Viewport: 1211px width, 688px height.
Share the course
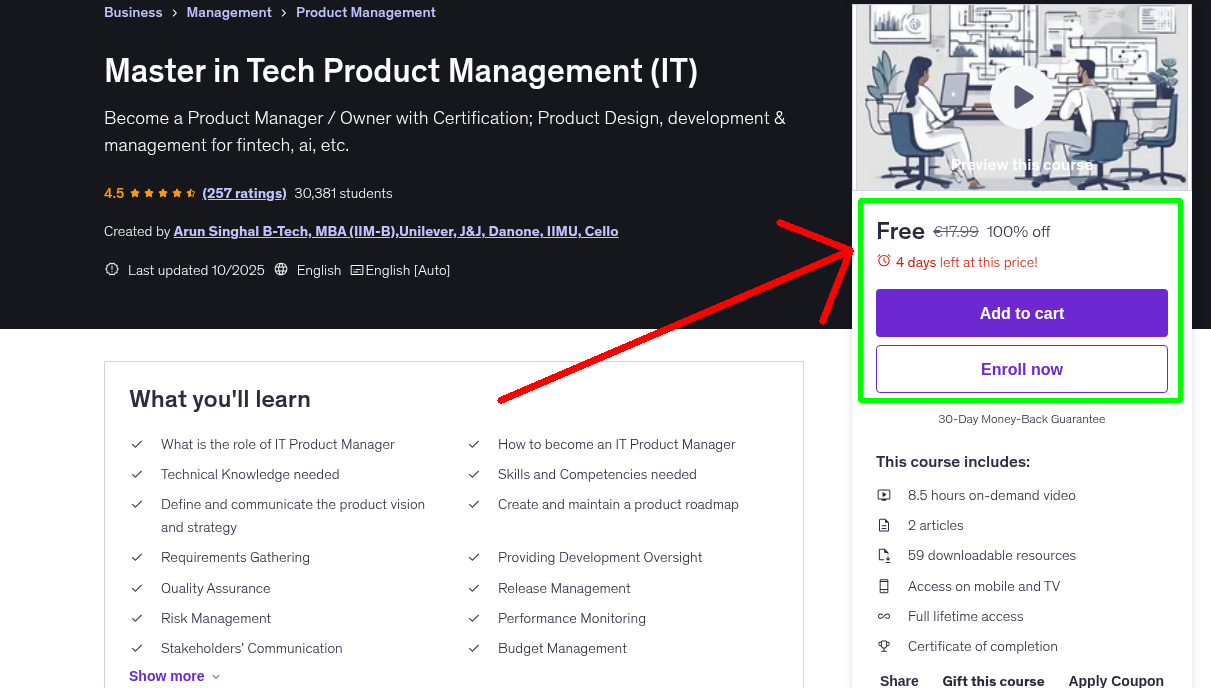coord(898,680)
